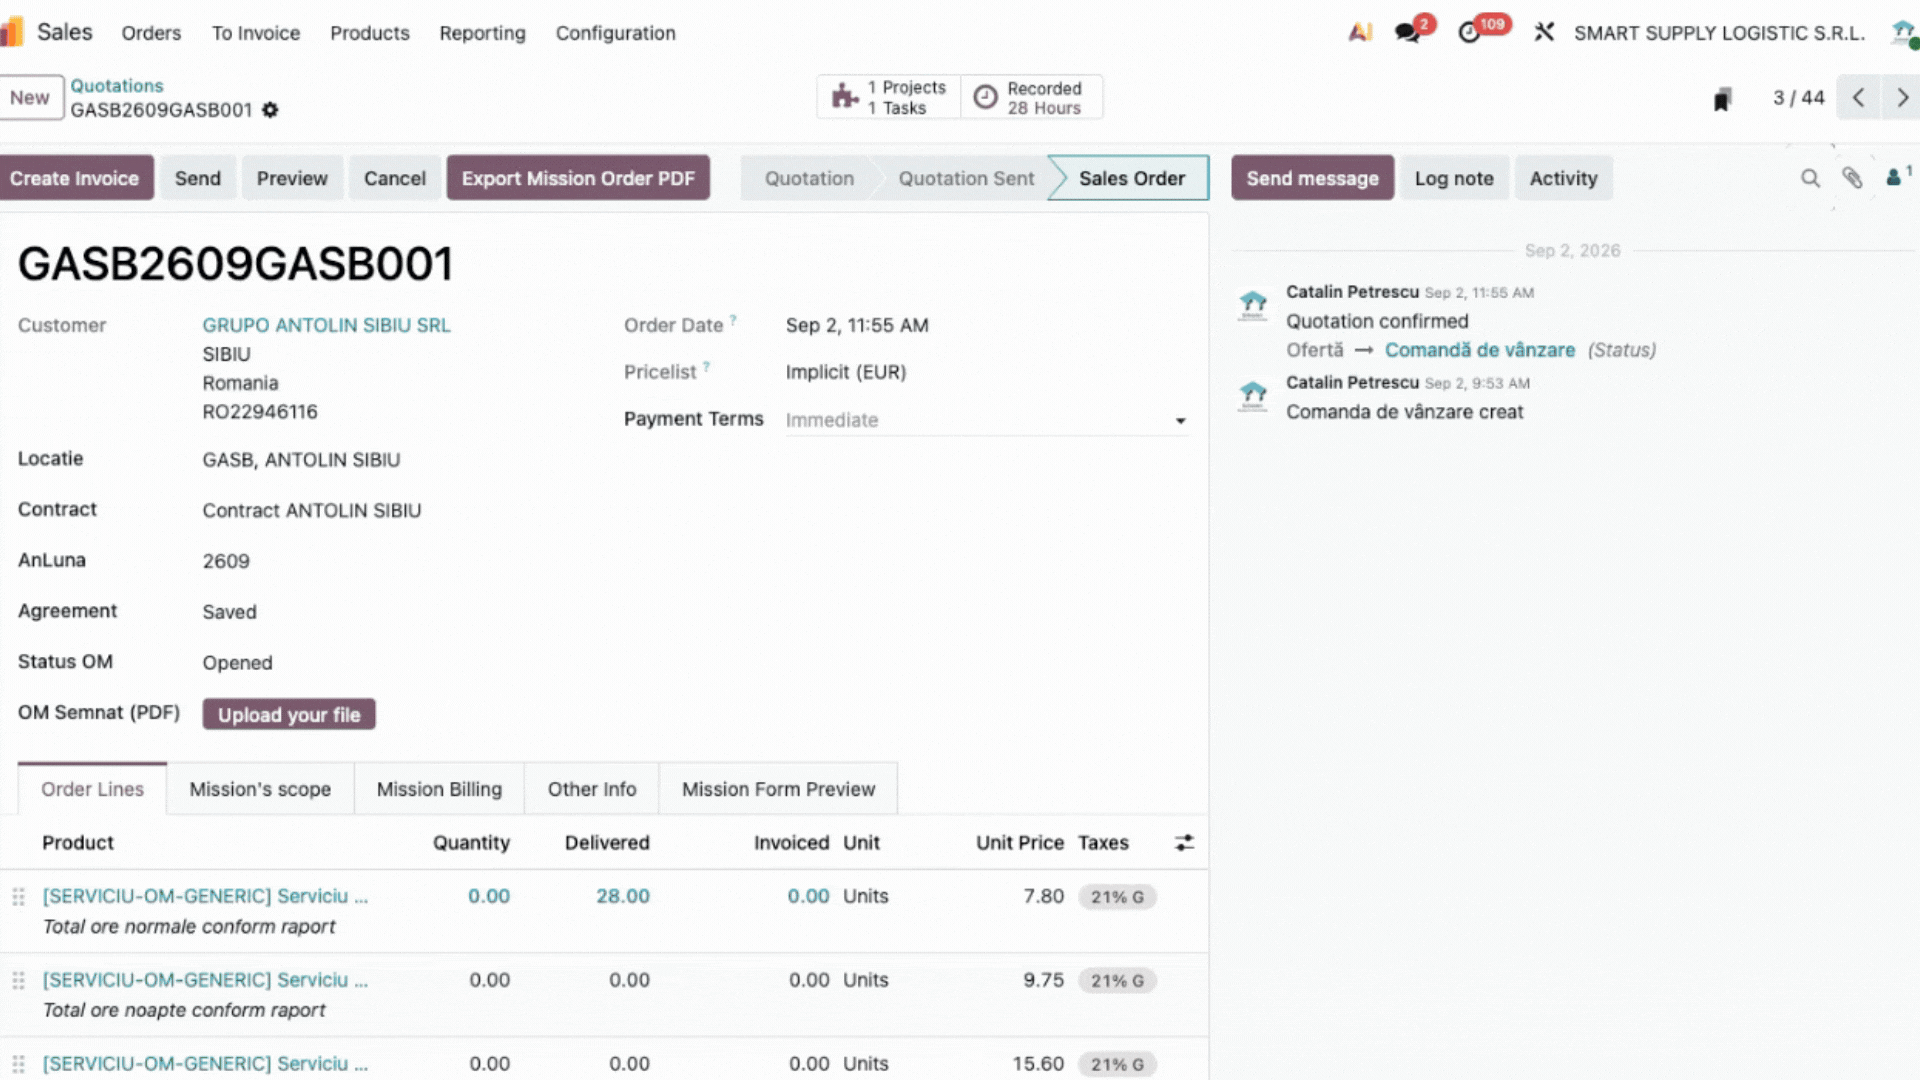
Task: Grab the drag handle of Total ore normale line
Action: pos(18,897)
